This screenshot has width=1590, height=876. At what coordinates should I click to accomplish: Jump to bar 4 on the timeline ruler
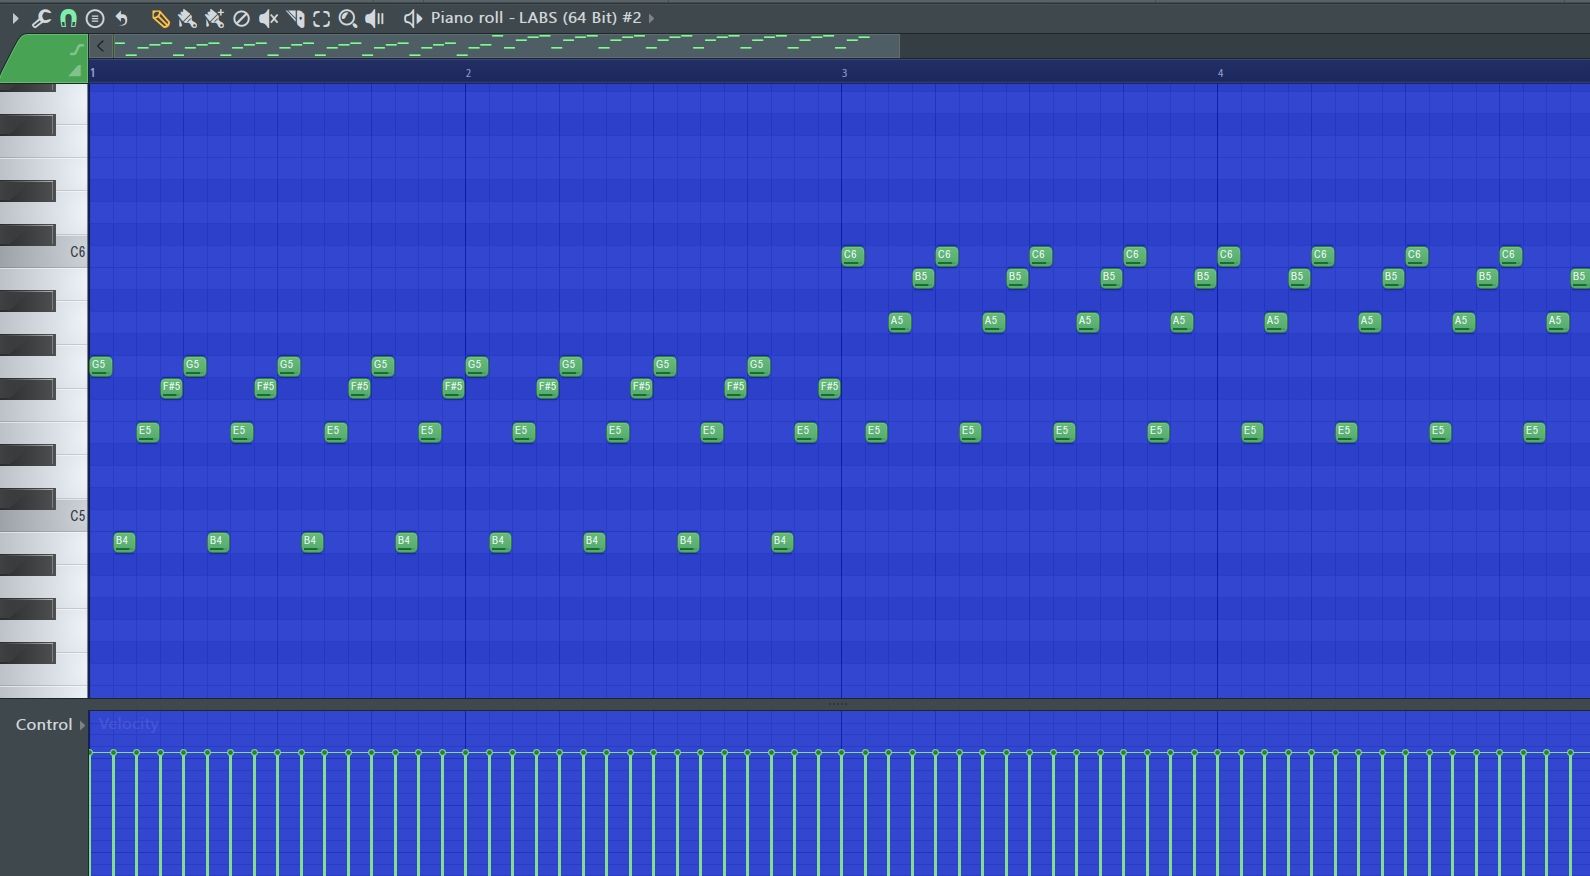(x=1220, y=73)
